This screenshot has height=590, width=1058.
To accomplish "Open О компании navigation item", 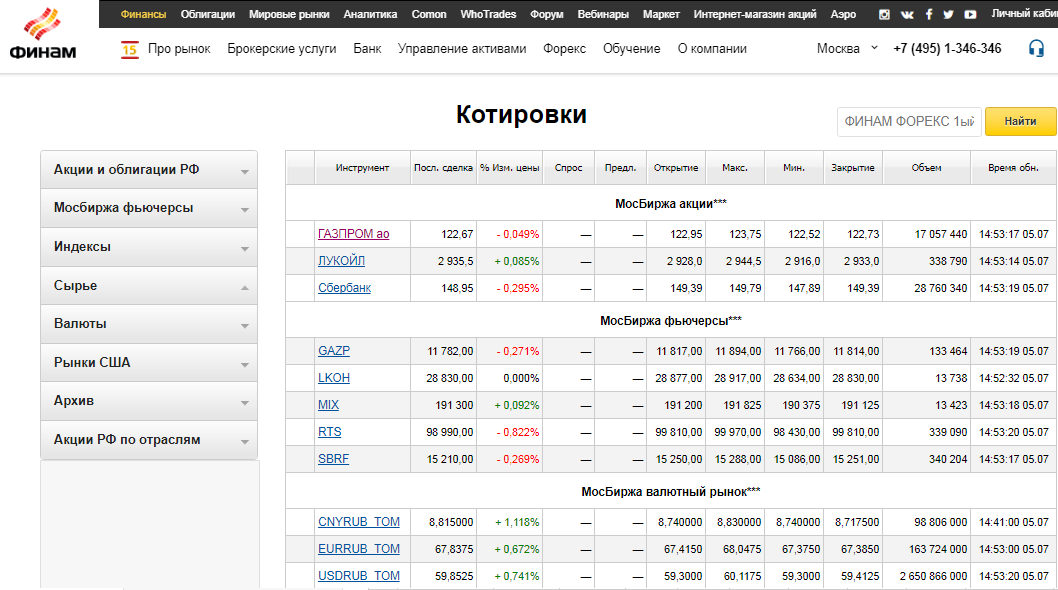I will [x=713, y=49].
